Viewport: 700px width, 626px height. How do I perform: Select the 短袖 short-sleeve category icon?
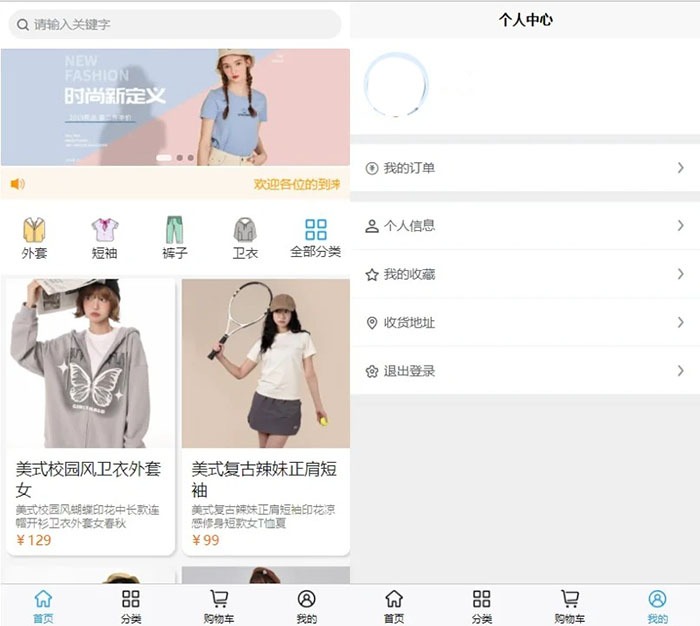coord(105,230)
